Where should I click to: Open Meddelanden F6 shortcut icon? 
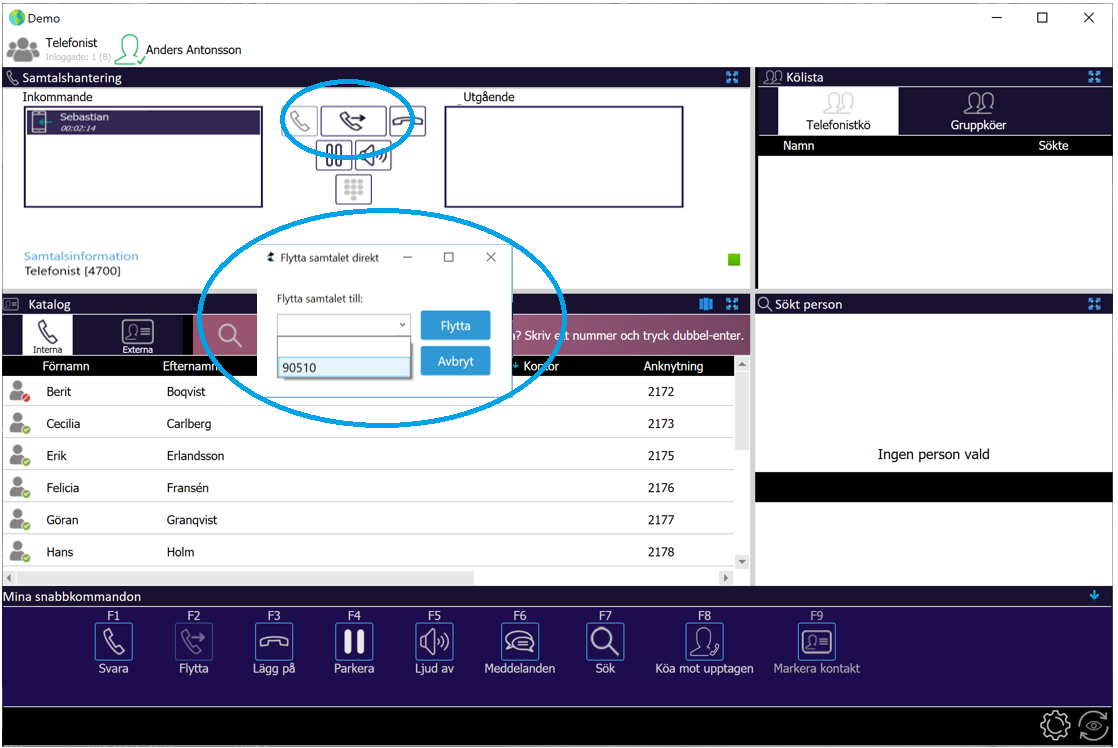[520, 642]
